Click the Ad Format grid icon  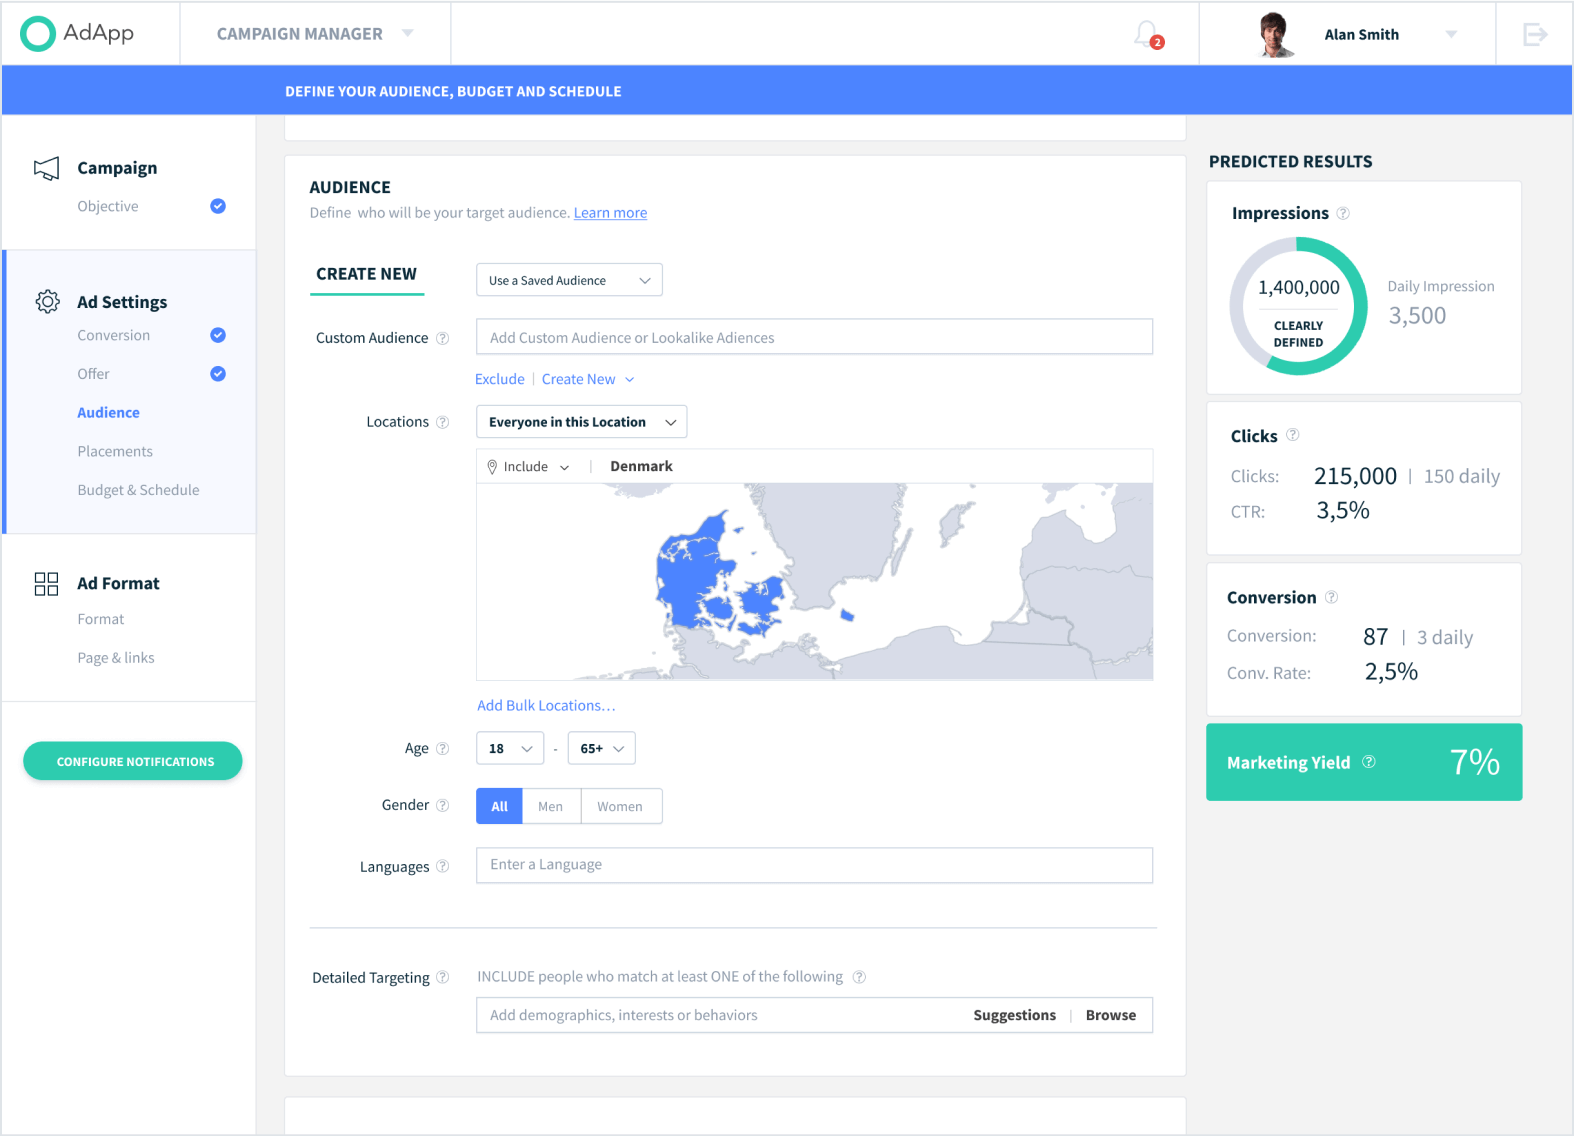tap(46, 584)
